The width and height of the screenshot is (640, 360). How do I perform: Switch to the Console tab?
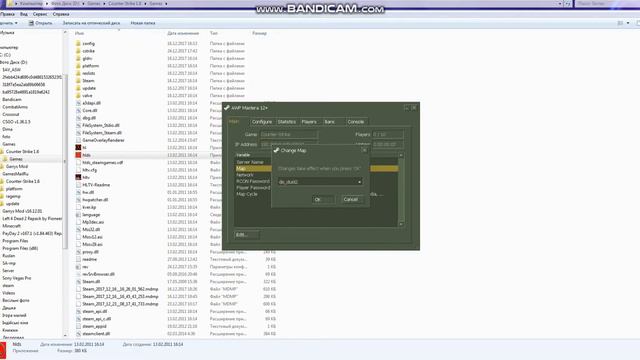point(356,122)
